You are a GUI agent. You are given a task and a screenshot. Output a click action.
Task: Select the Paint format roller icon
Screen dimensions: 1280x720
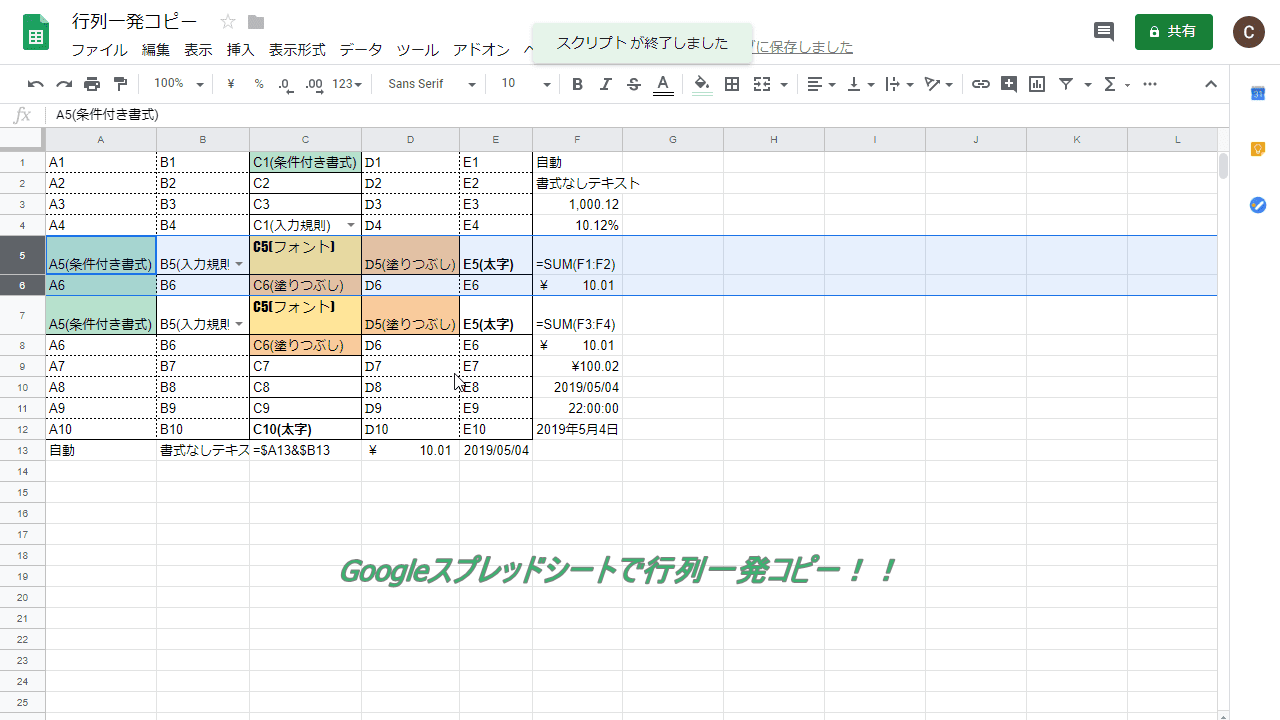pos(121,84)
